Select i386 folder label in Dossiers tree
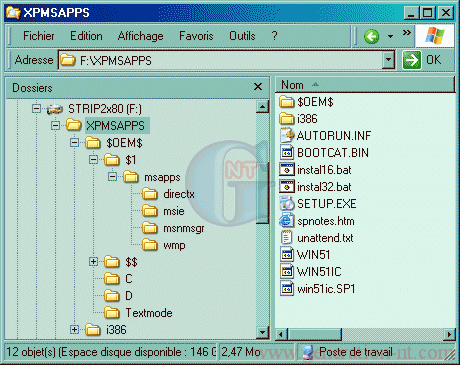This screenshot has height=365, width=460. (116, 330)
